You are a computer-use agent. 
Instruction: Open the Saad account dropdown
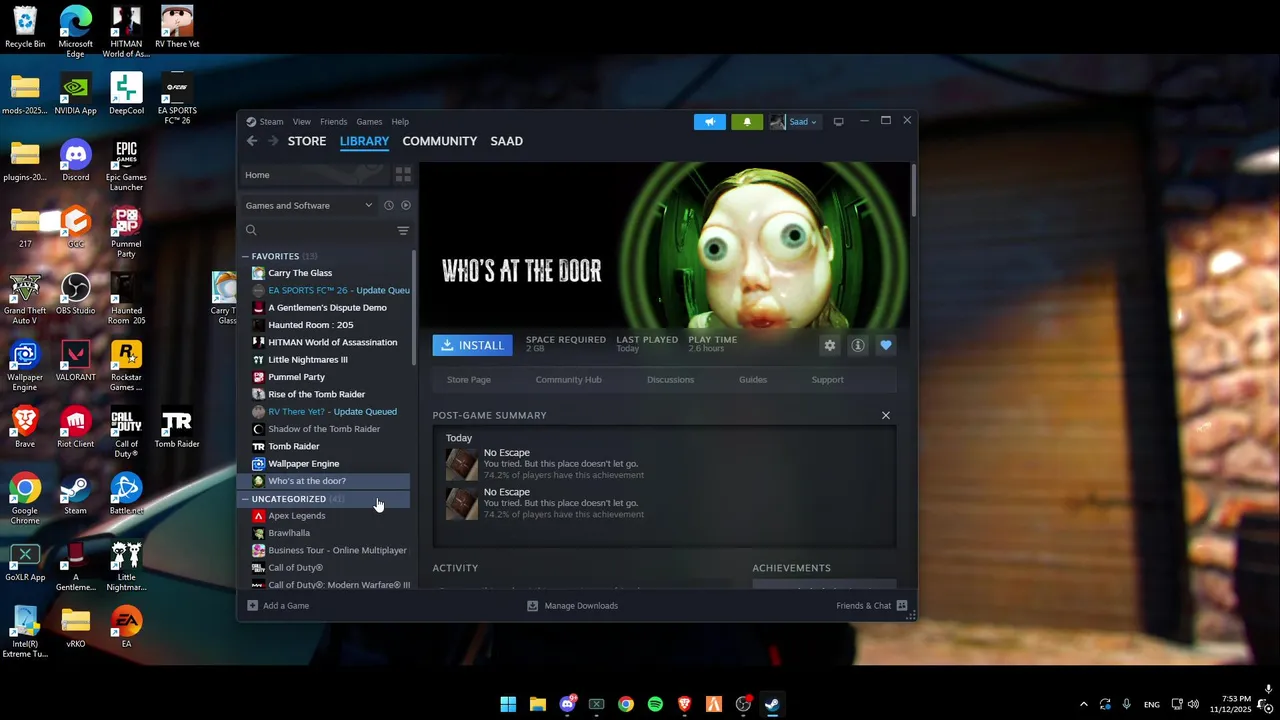tap(794, 122)
